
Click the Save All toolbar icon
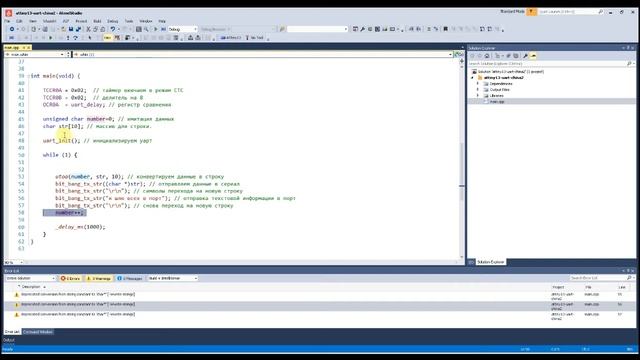78,29
